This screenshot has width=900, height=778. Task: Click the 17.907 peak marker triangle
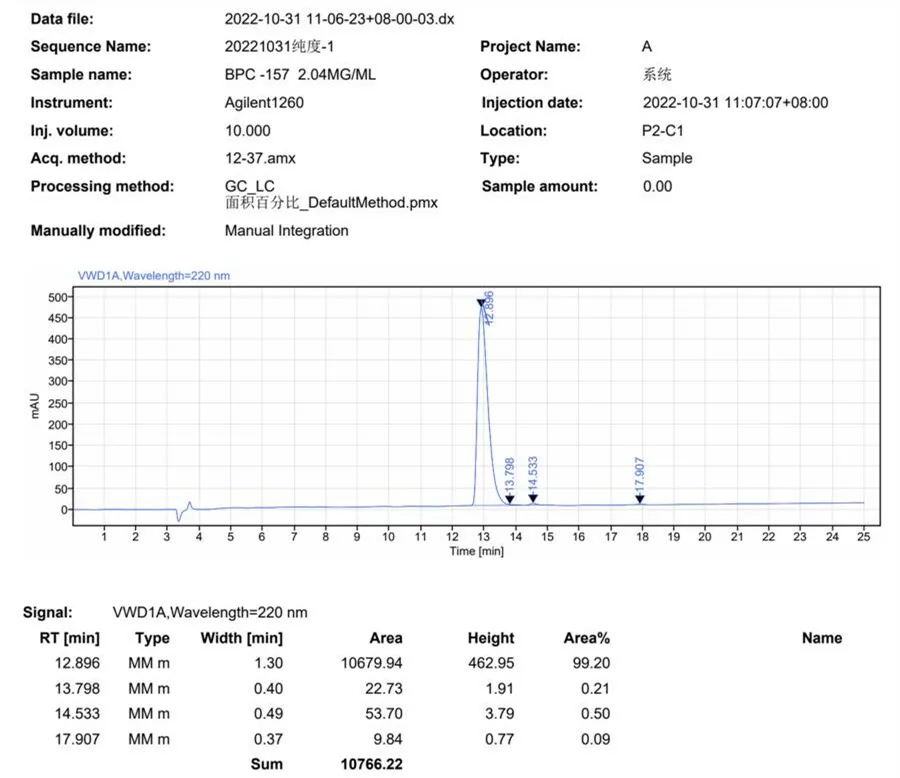pyautogui.click(x=639, y=496)
